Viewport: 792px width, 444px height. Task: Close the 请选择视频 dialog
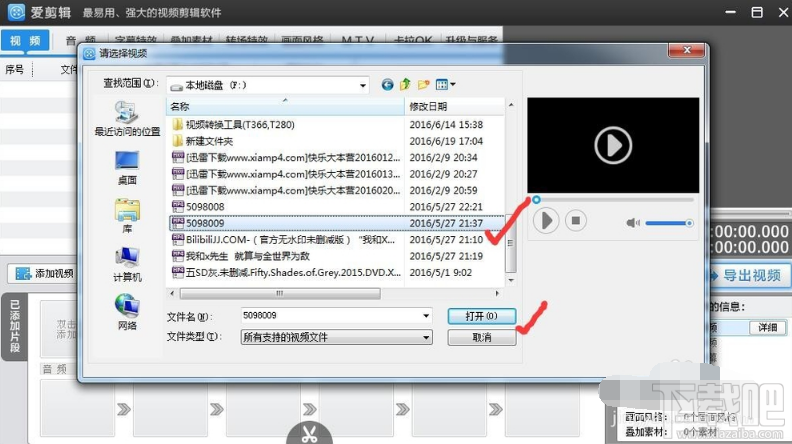coord(686,50)
